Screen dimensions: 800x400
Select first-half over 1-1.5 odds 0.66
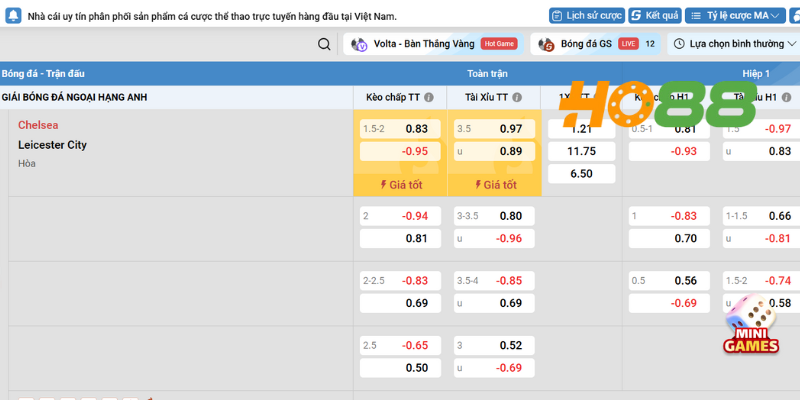point(761,216)
